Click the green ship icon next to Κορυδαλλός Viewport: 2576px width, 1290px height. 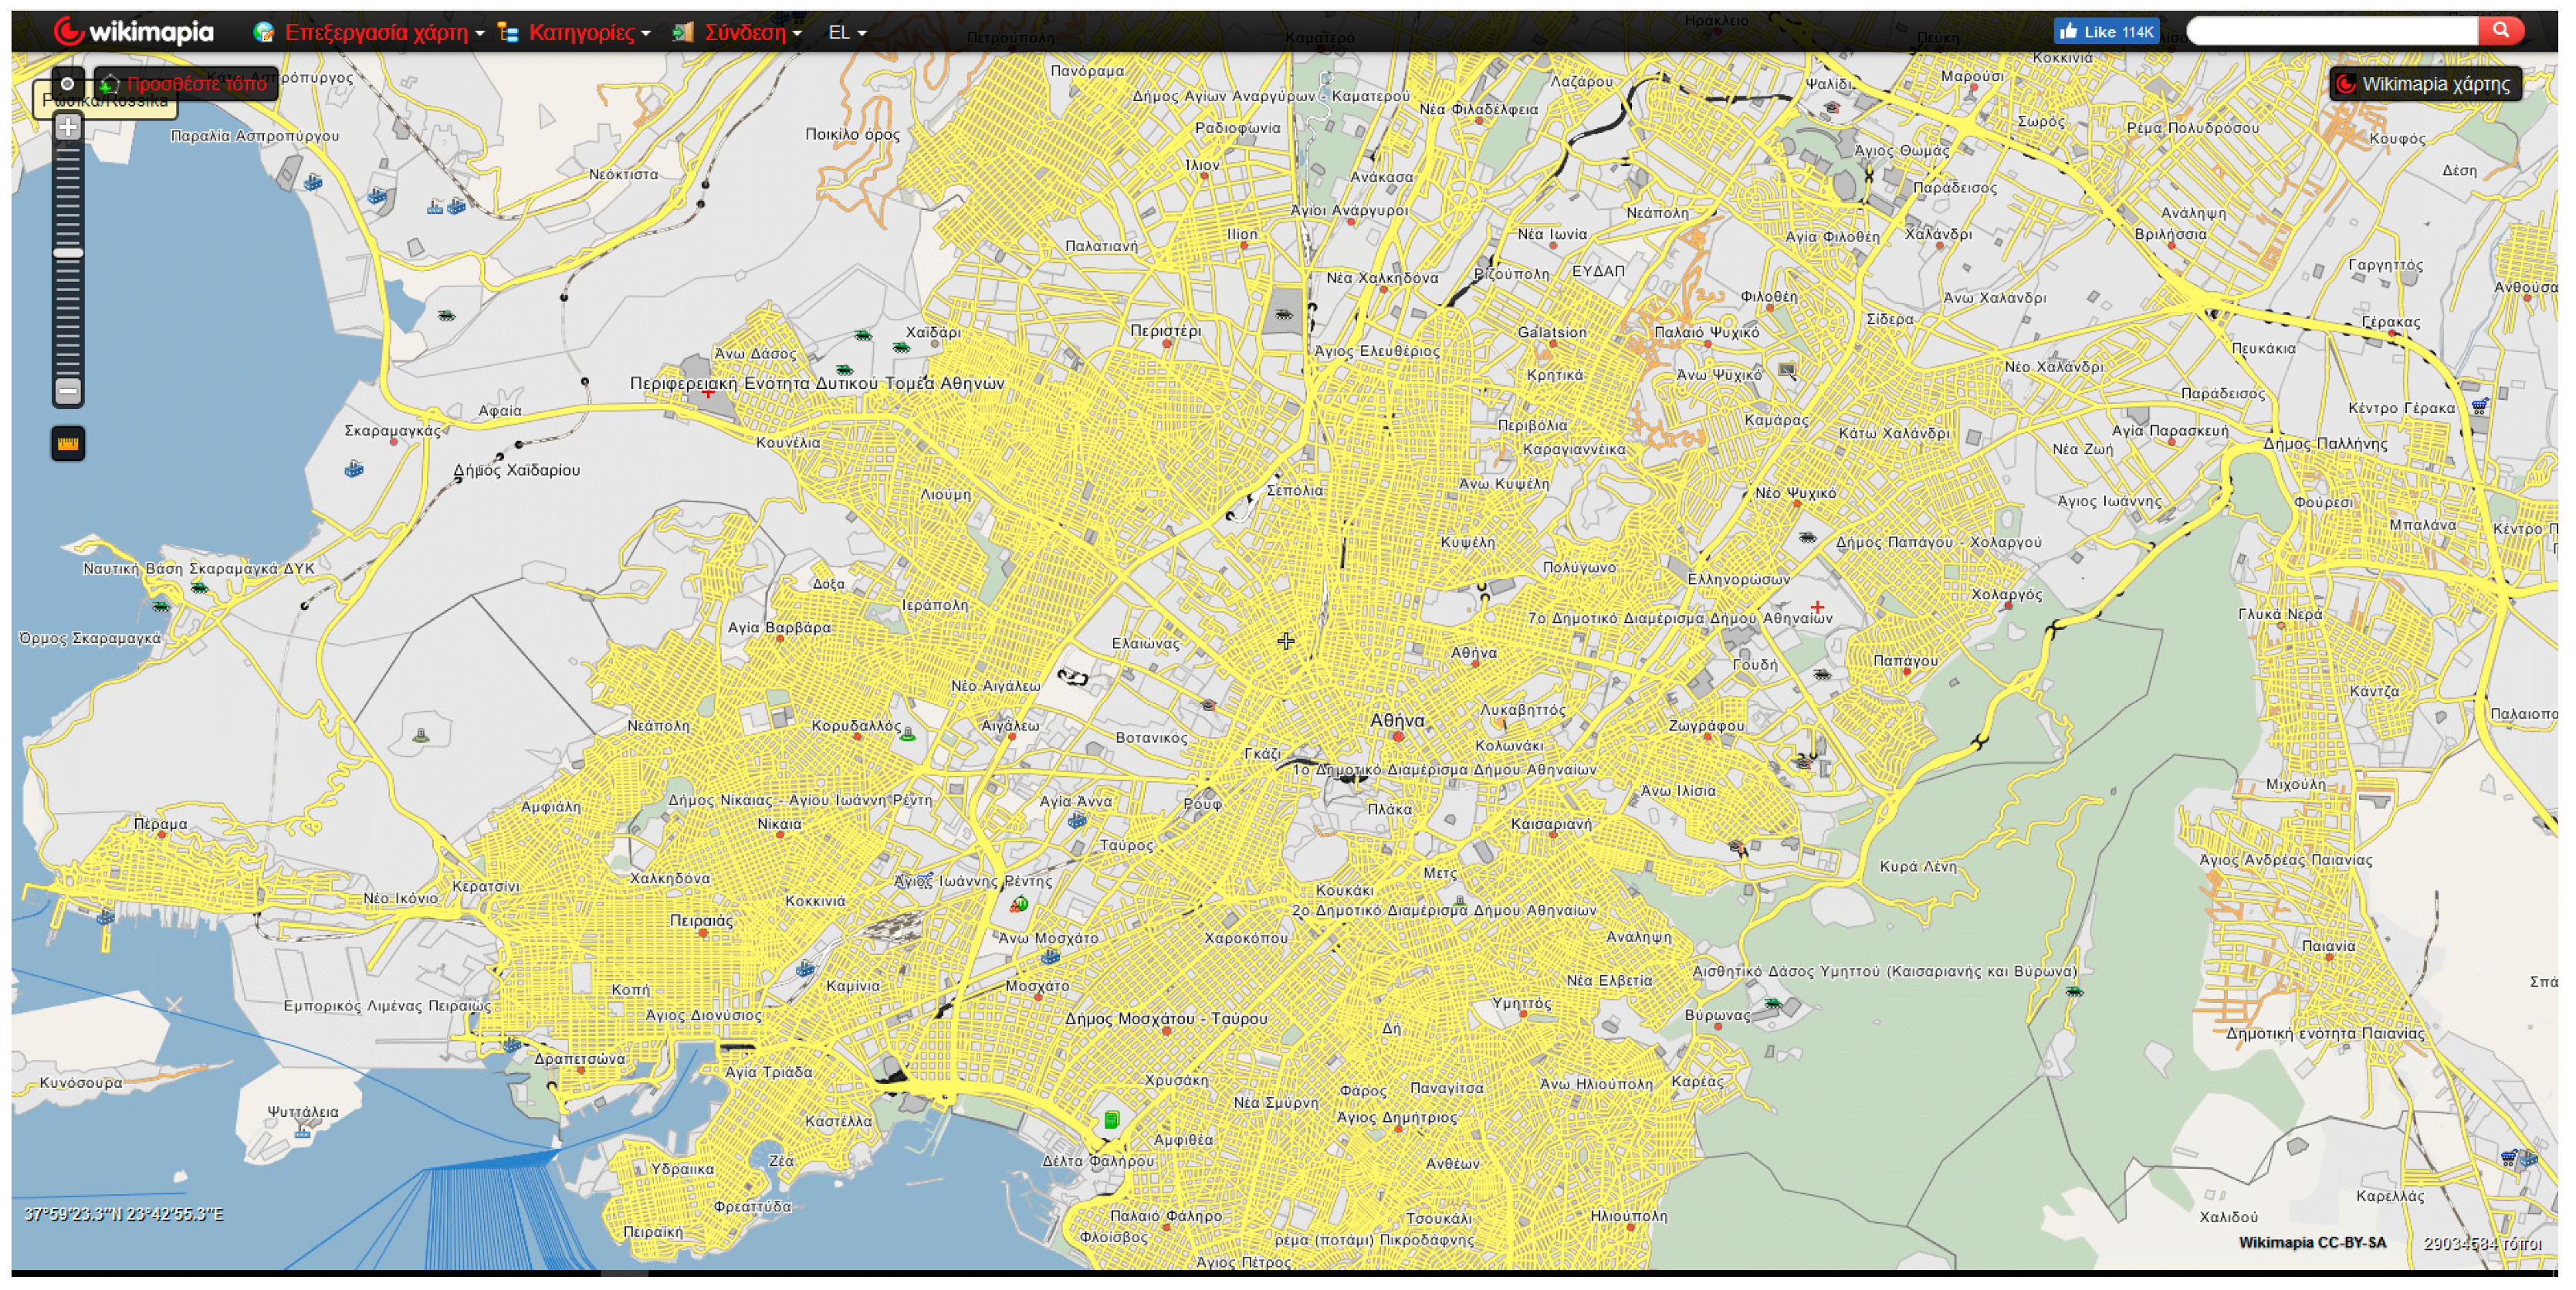(907, 735)
